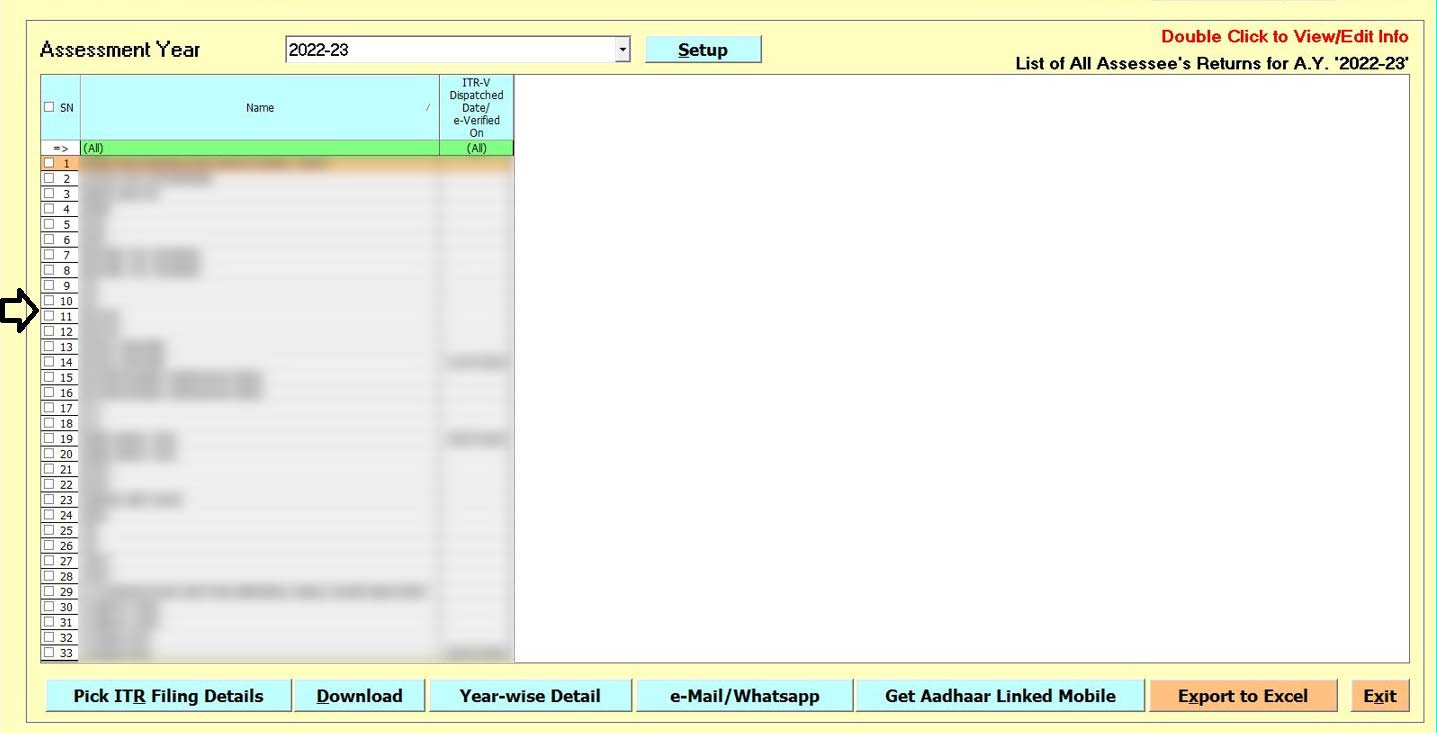Open the Assessment Year dropdown
The height and width of the screenshot is (733, 1437).
coord(623,49)
